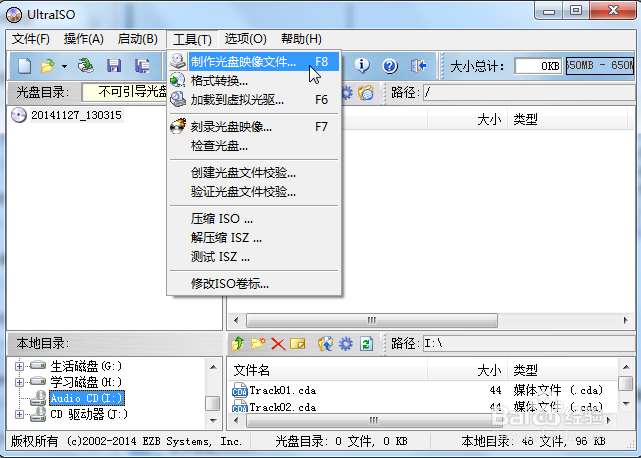Click the 不可引导光盘 bootable status field
Viewport: 641px width, 458px height.
point(125,92)
